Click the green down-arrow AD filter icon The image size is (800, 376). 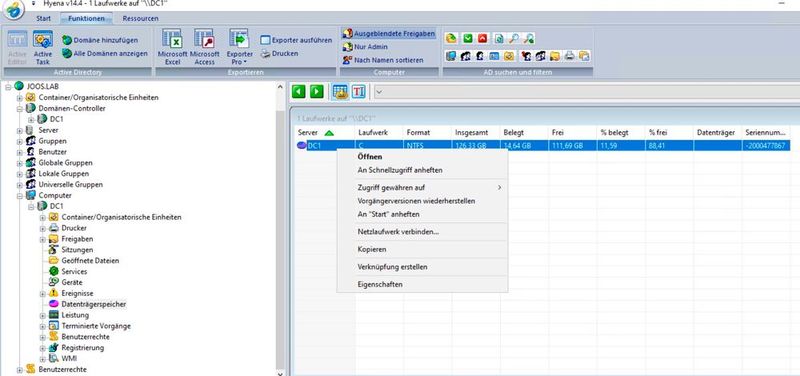[x=467, y=38]
